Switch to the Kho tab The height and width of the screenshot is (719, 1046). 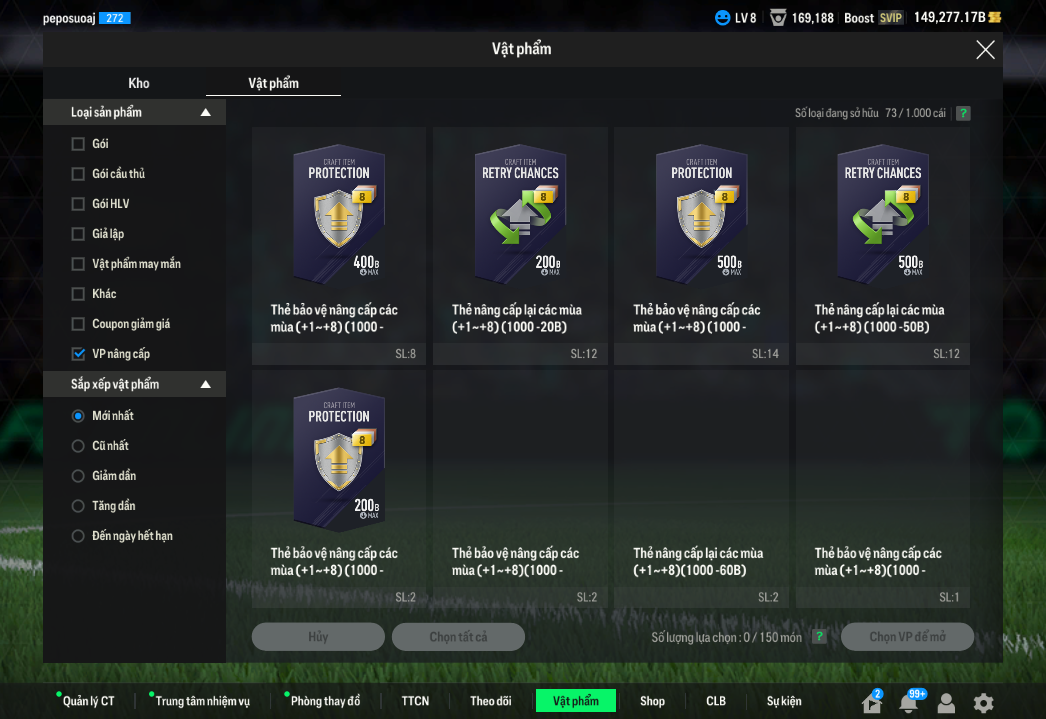[139, 83]
